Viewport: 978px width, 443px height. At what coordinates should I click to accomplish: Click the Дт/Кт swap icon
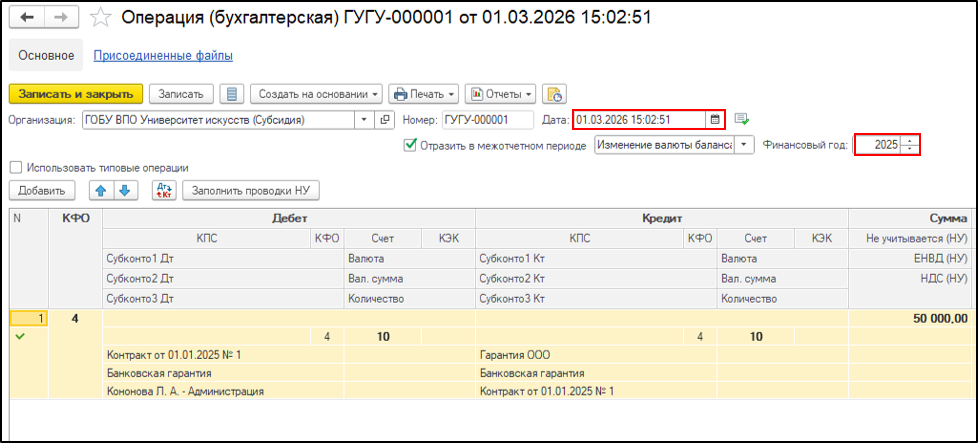pos(165,191)
